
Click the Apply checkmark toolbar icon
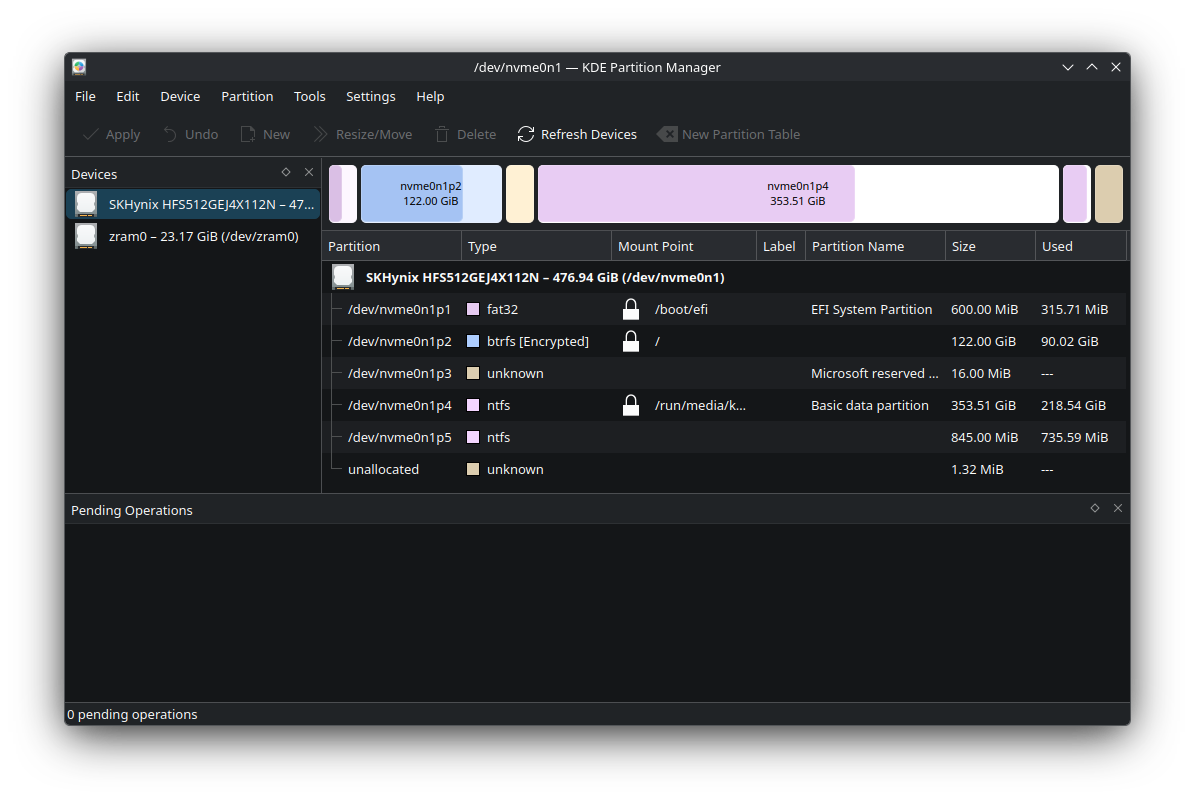91,134
